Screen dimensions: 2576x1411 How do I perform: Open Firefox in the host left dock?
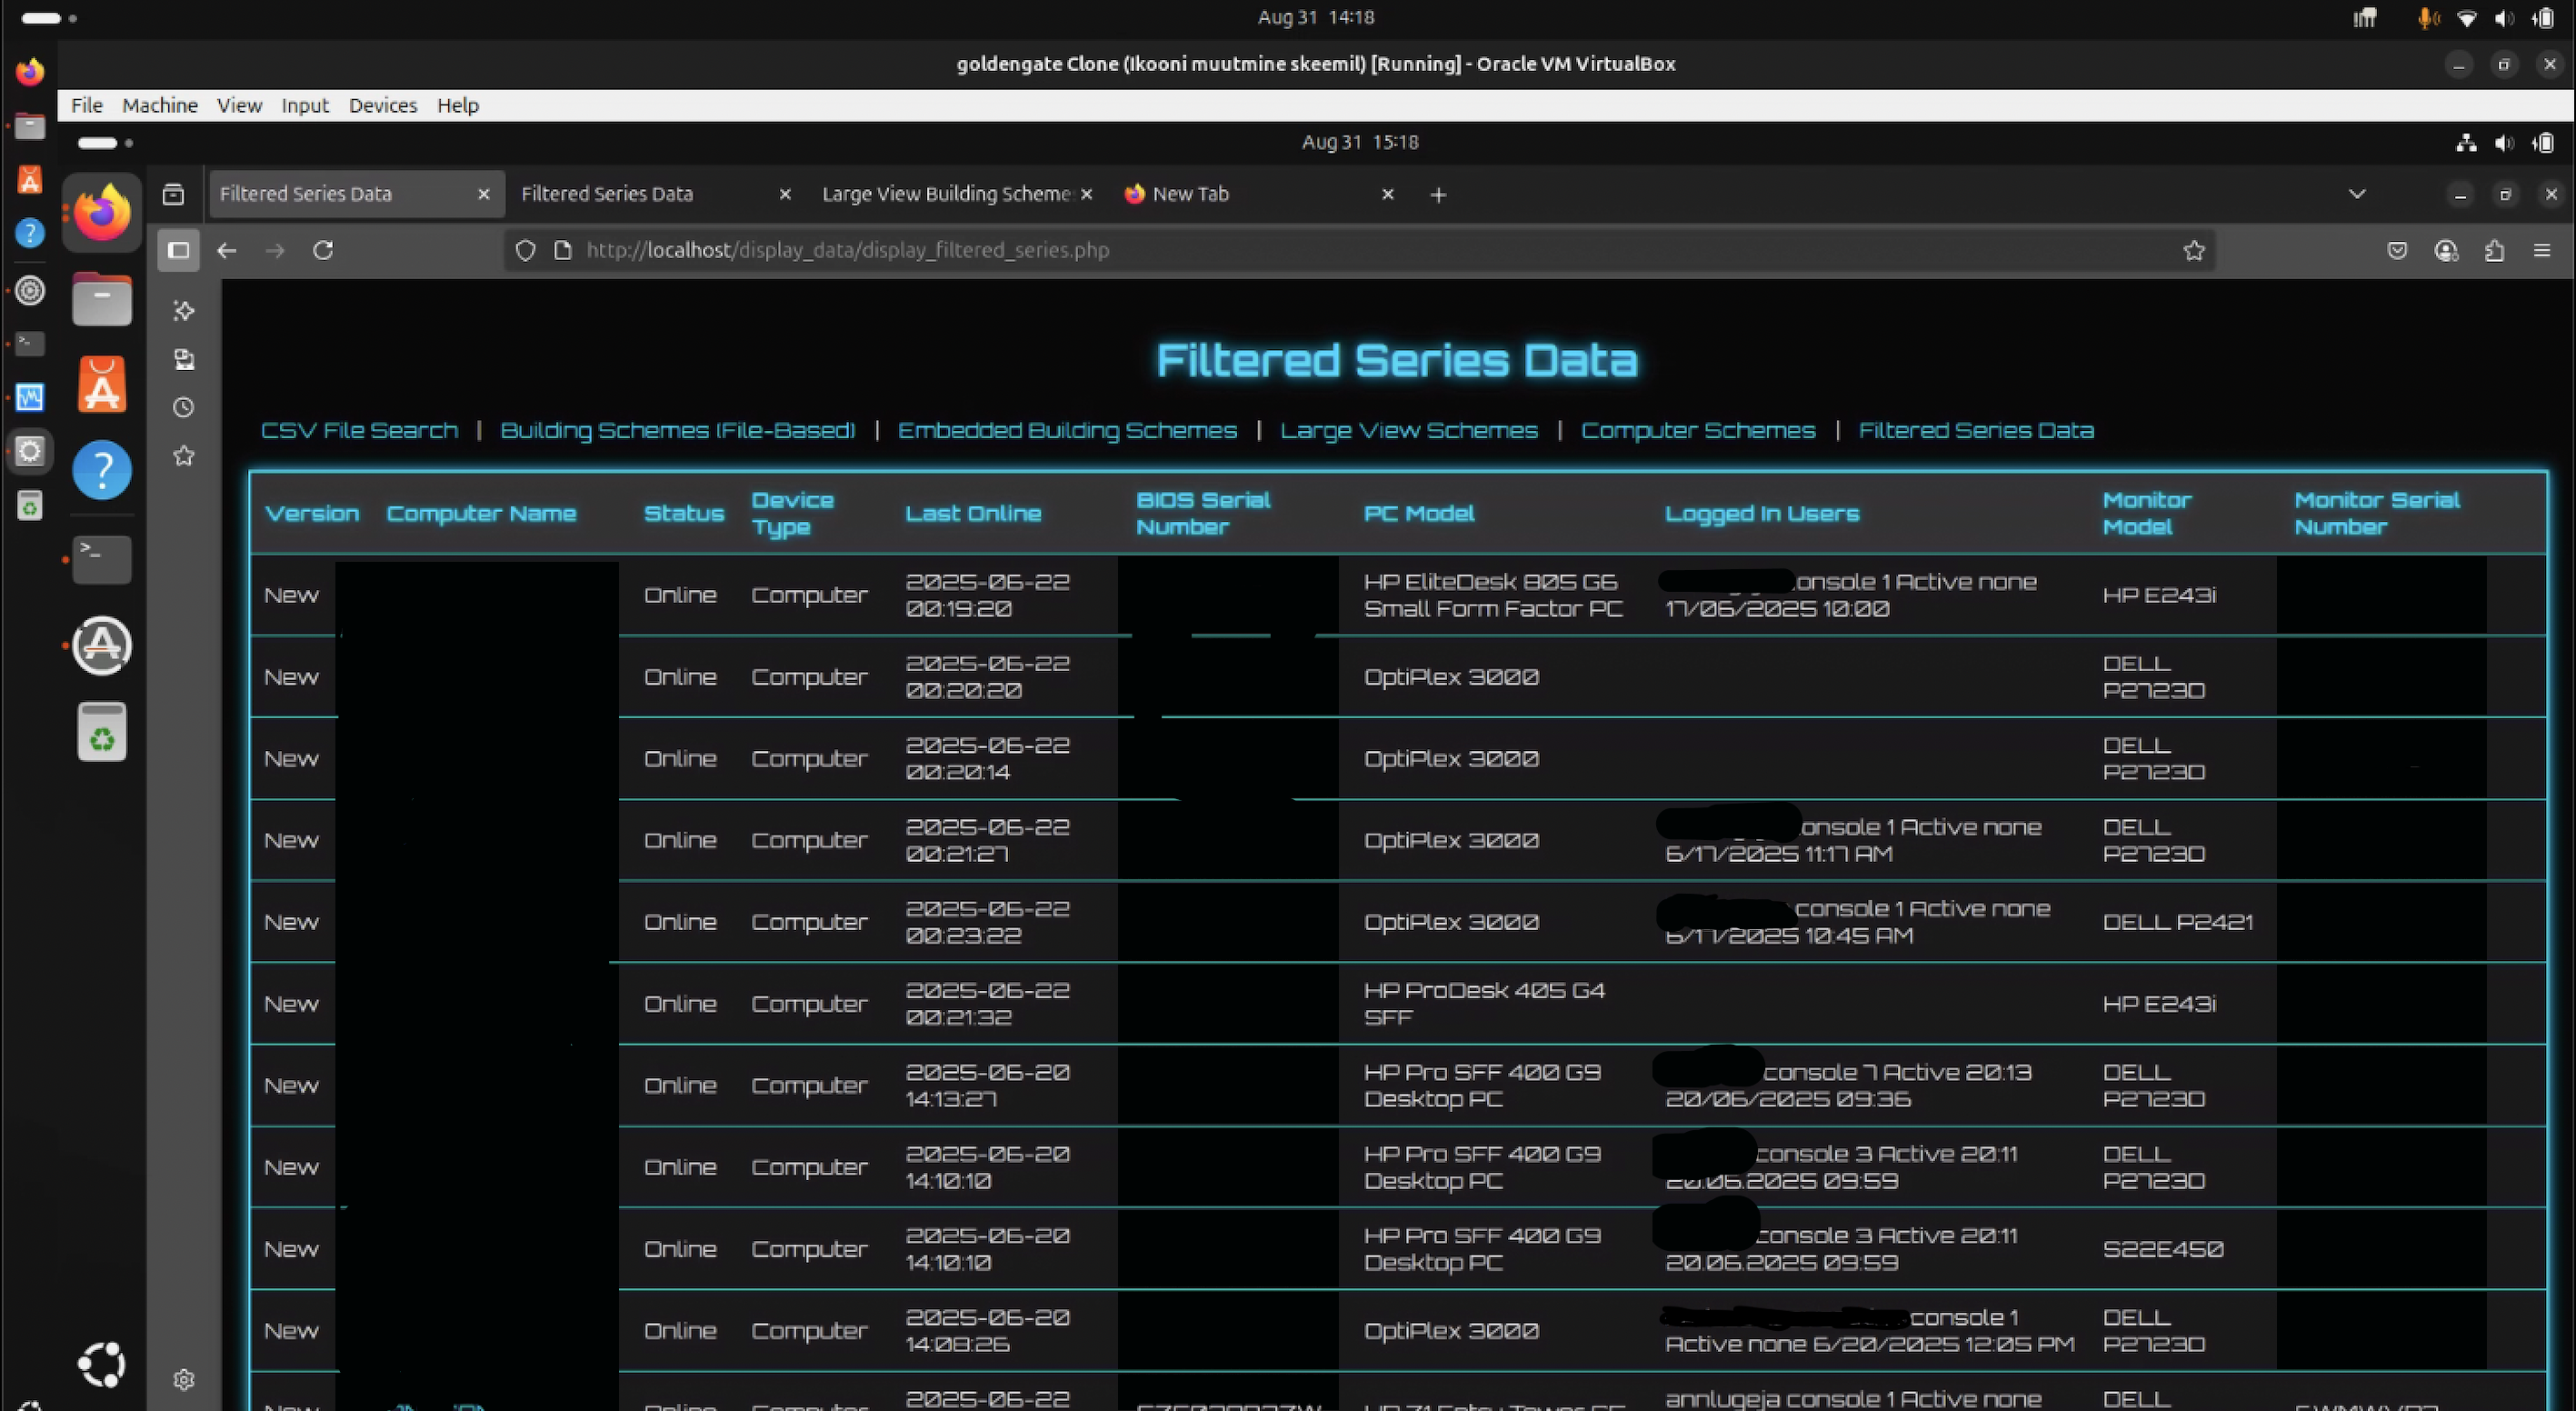(30, 72)
